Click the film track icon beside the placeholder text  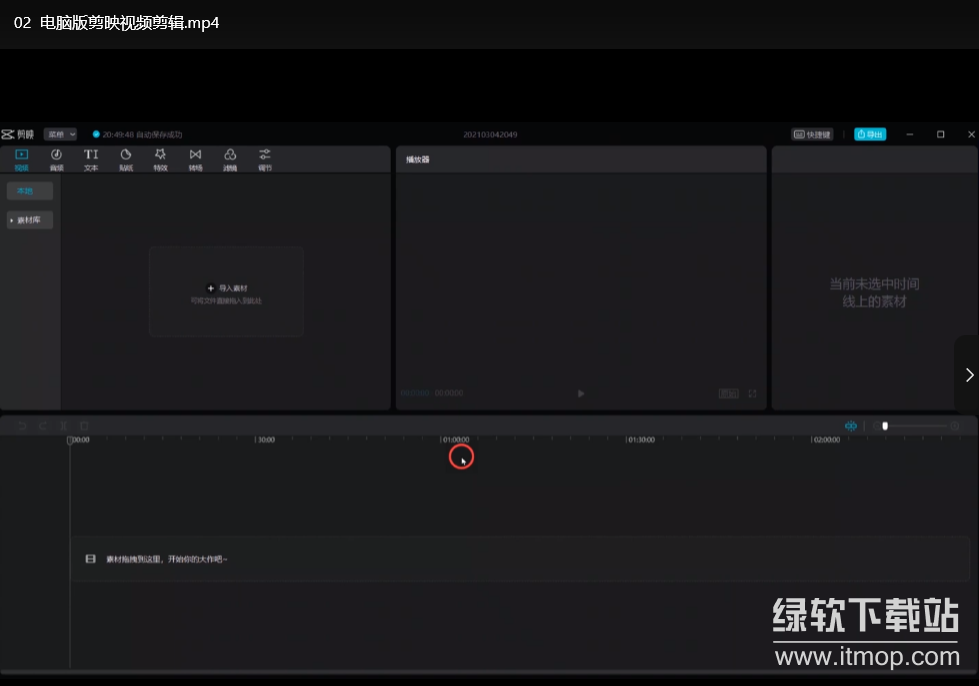[x=91, y=559]
